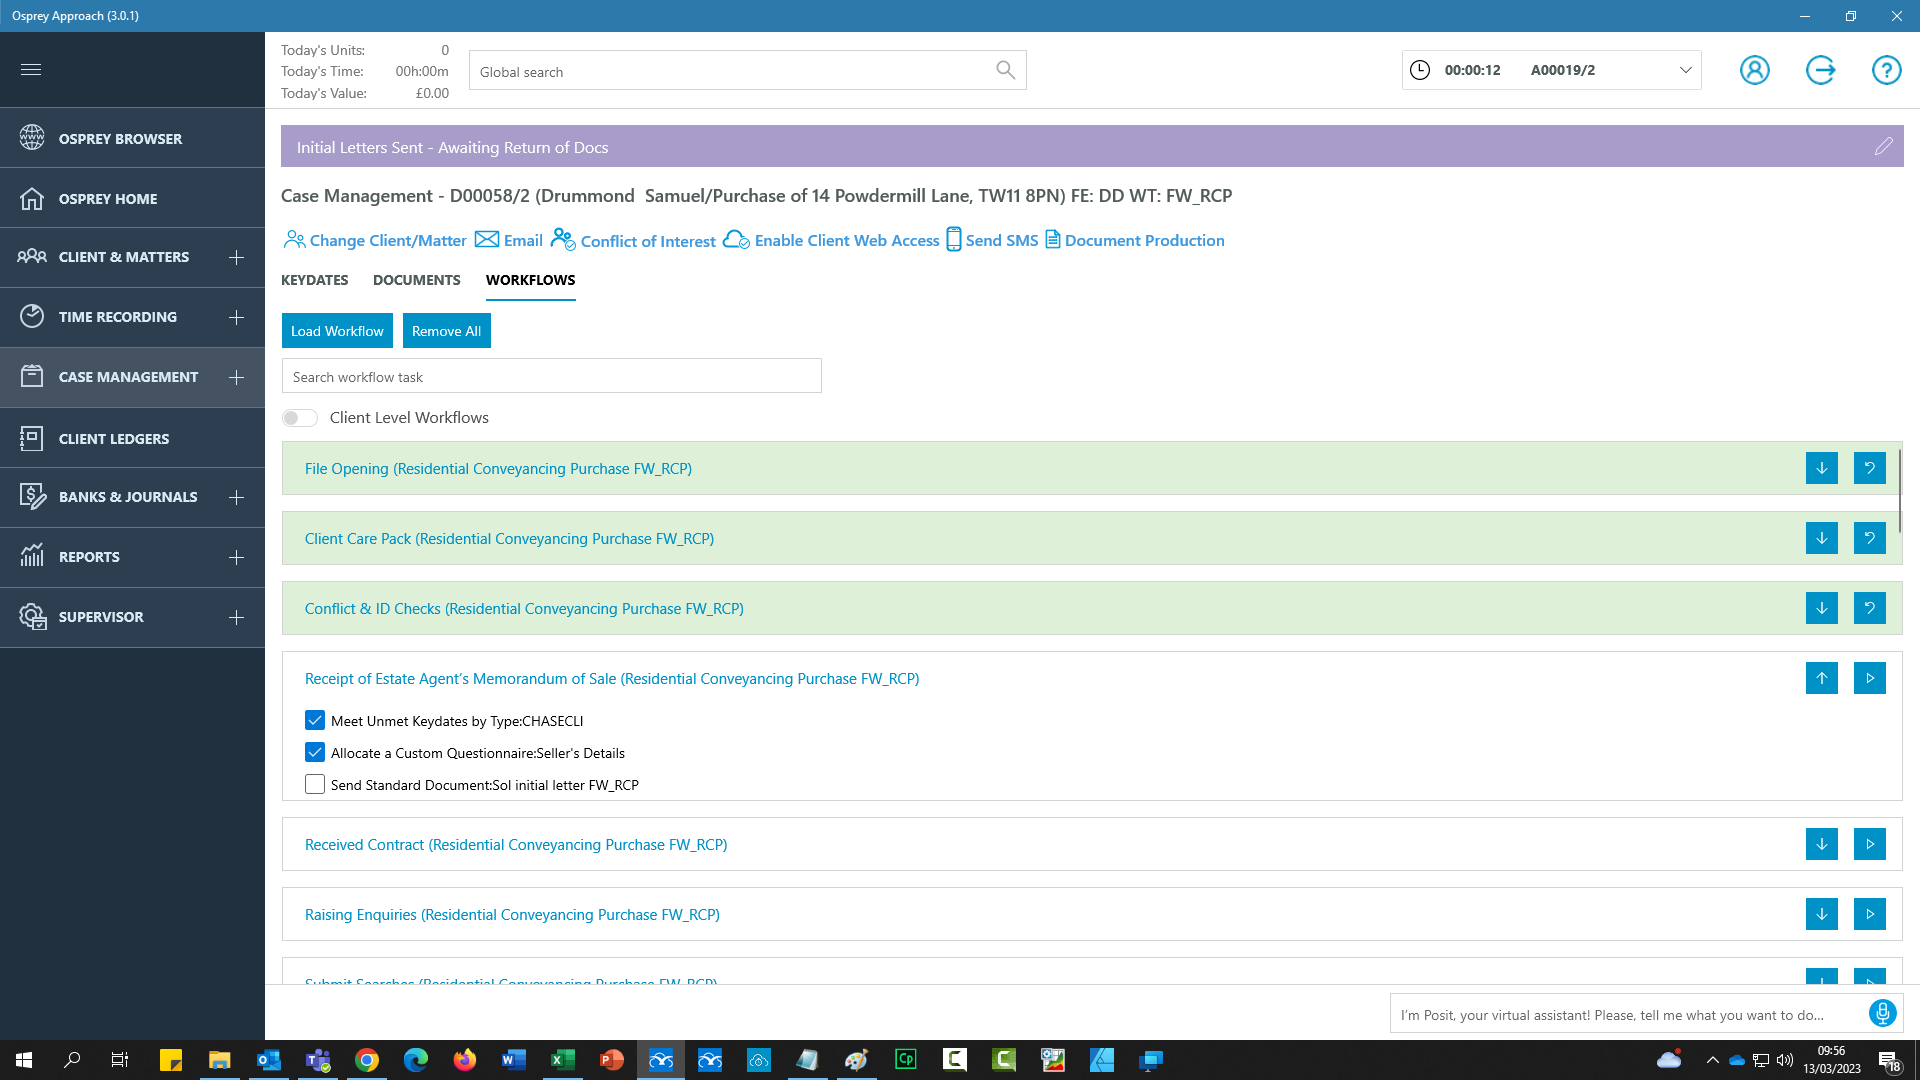Expand the timer matter A00019/2 dropdown
Screen dimensions: 1920x1080
[x=1685, y=70]
